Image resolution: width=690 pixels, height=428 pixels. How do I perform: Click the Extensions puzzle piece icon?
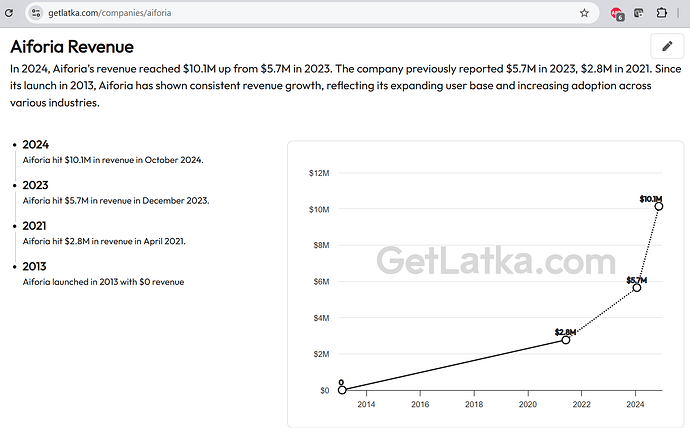click(661, 13)
